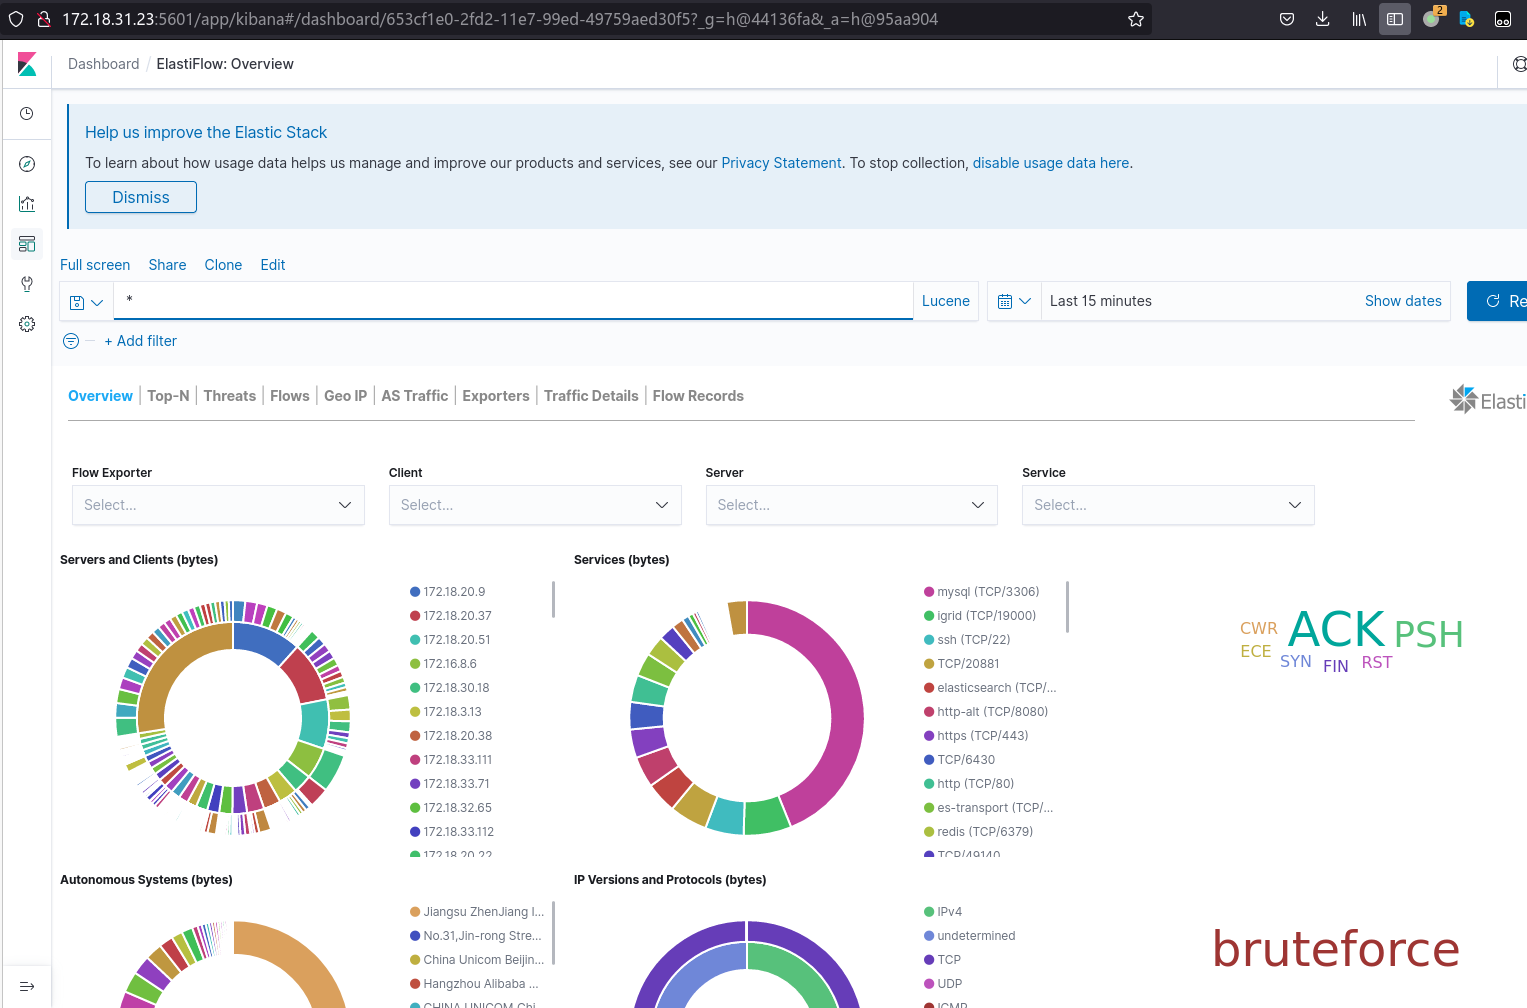Click site security lock icon
This screenshot has height=1008, width=1527.
(44, 19)
